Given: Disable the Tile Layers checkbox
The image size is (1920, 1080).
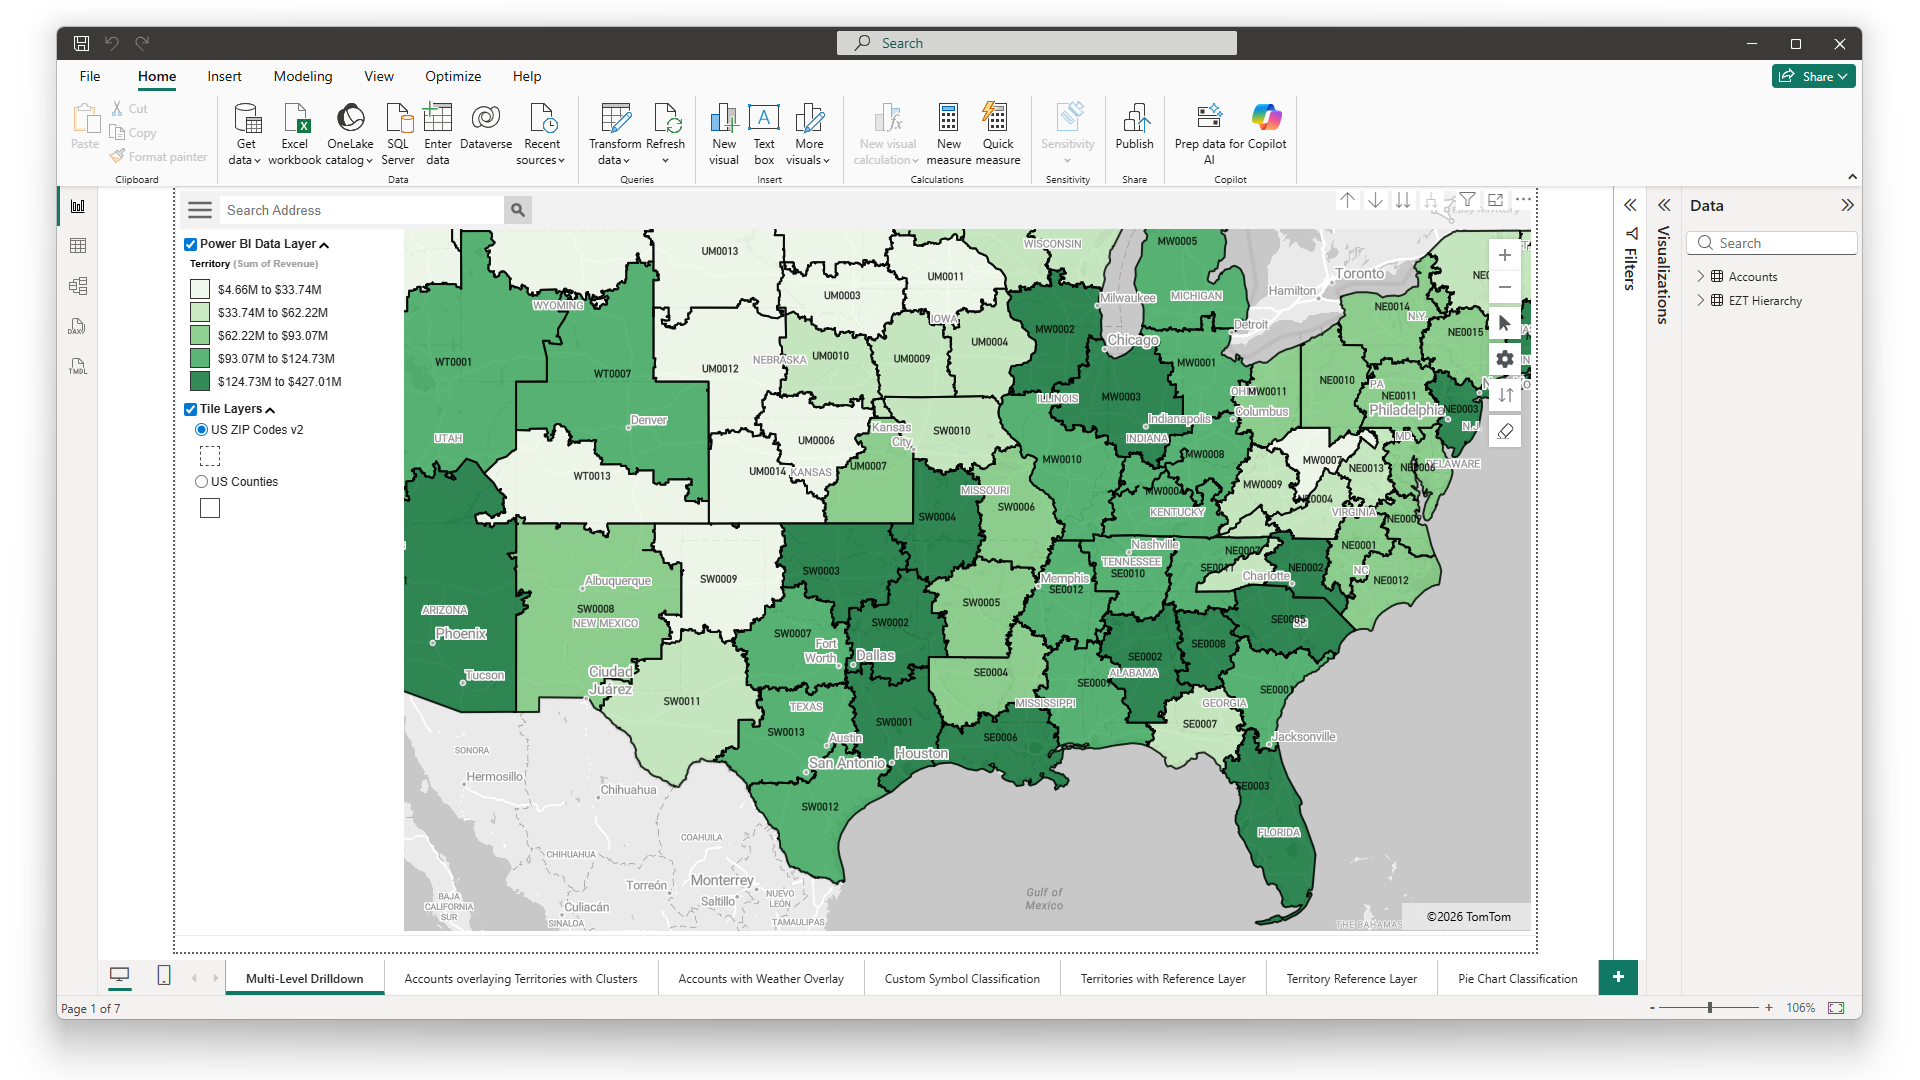Looking at the screenshot, I should pos(190,409).
